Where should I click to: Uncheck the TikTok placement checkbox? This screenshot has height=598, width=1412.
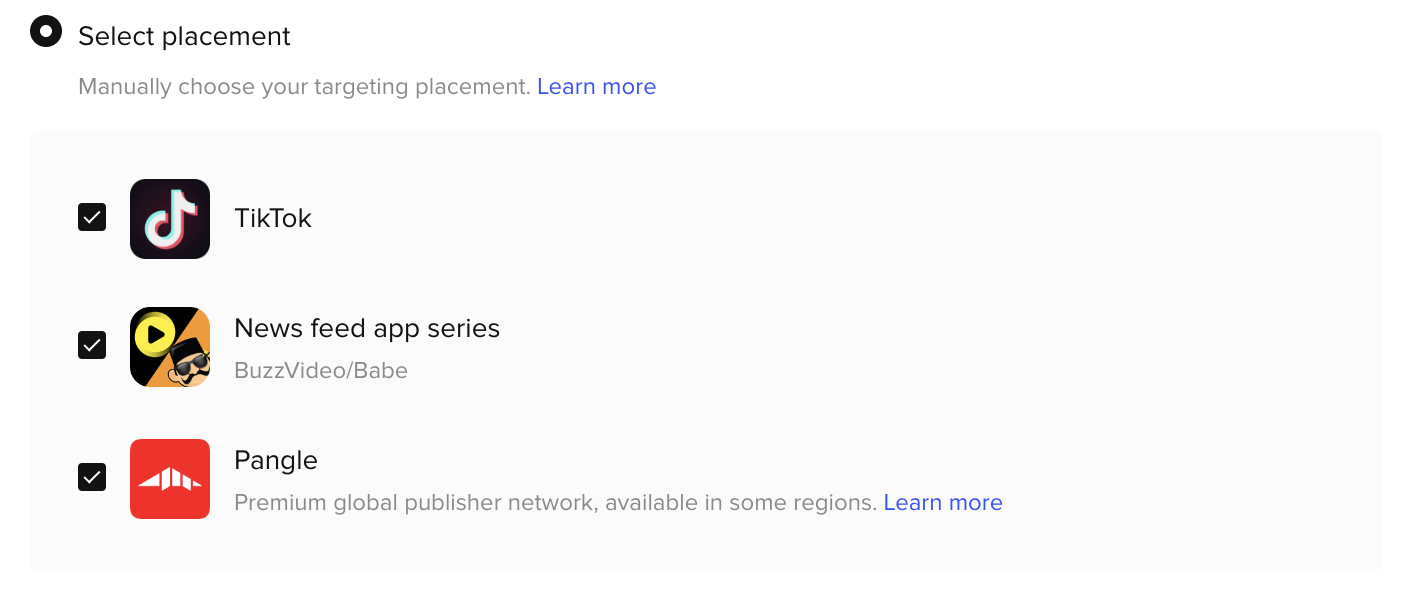pyautogui.click(x=92, y=217)
